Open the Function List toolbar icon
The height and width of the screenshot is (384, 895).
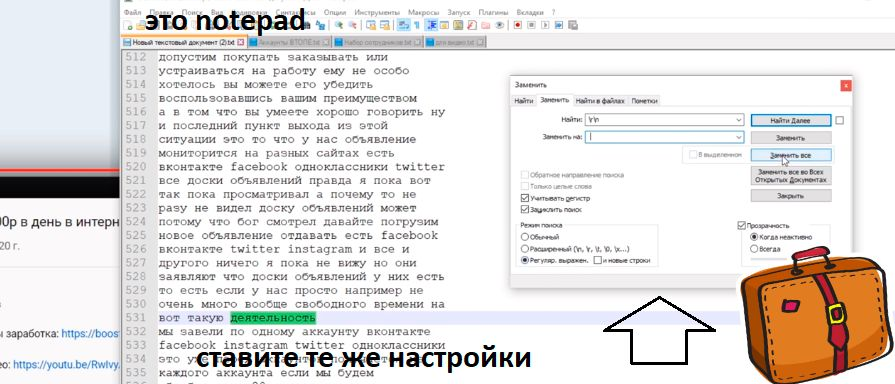pos(472,25)
